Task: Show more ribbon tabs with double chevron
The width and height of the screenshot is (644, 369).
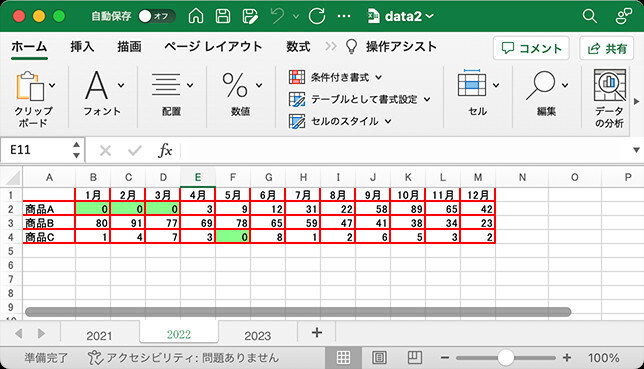Action: click(331, 46)
